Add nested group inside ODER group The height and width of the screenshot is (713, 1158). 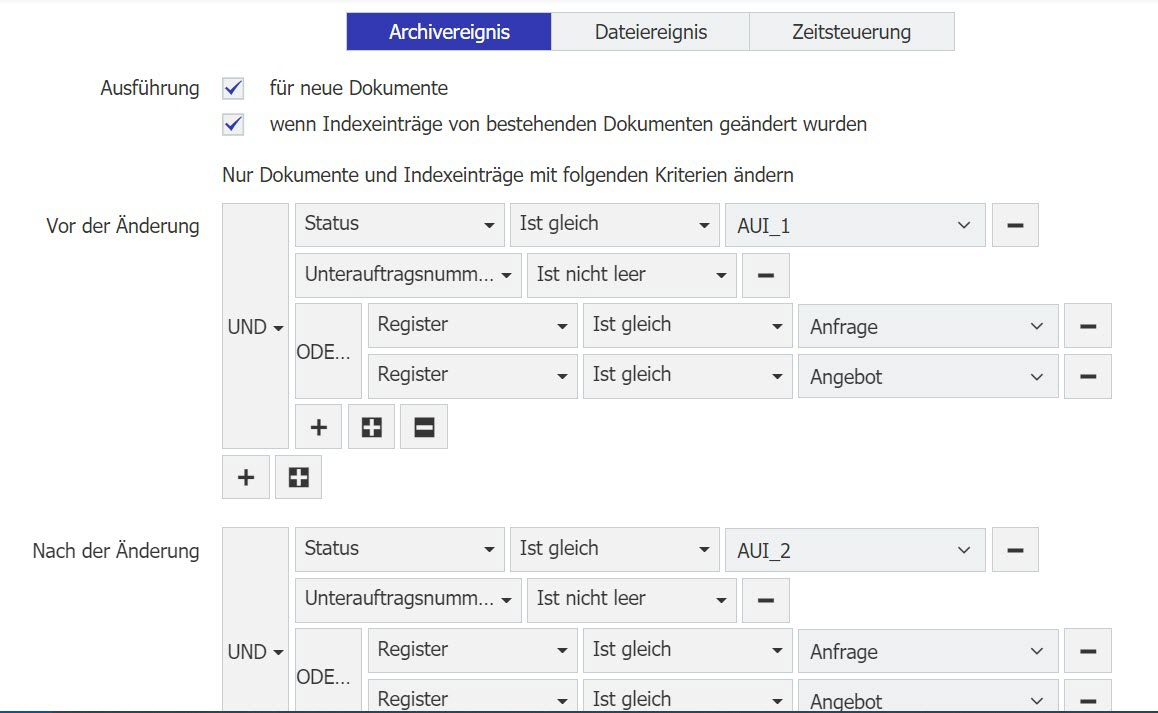tap(371, 427)
